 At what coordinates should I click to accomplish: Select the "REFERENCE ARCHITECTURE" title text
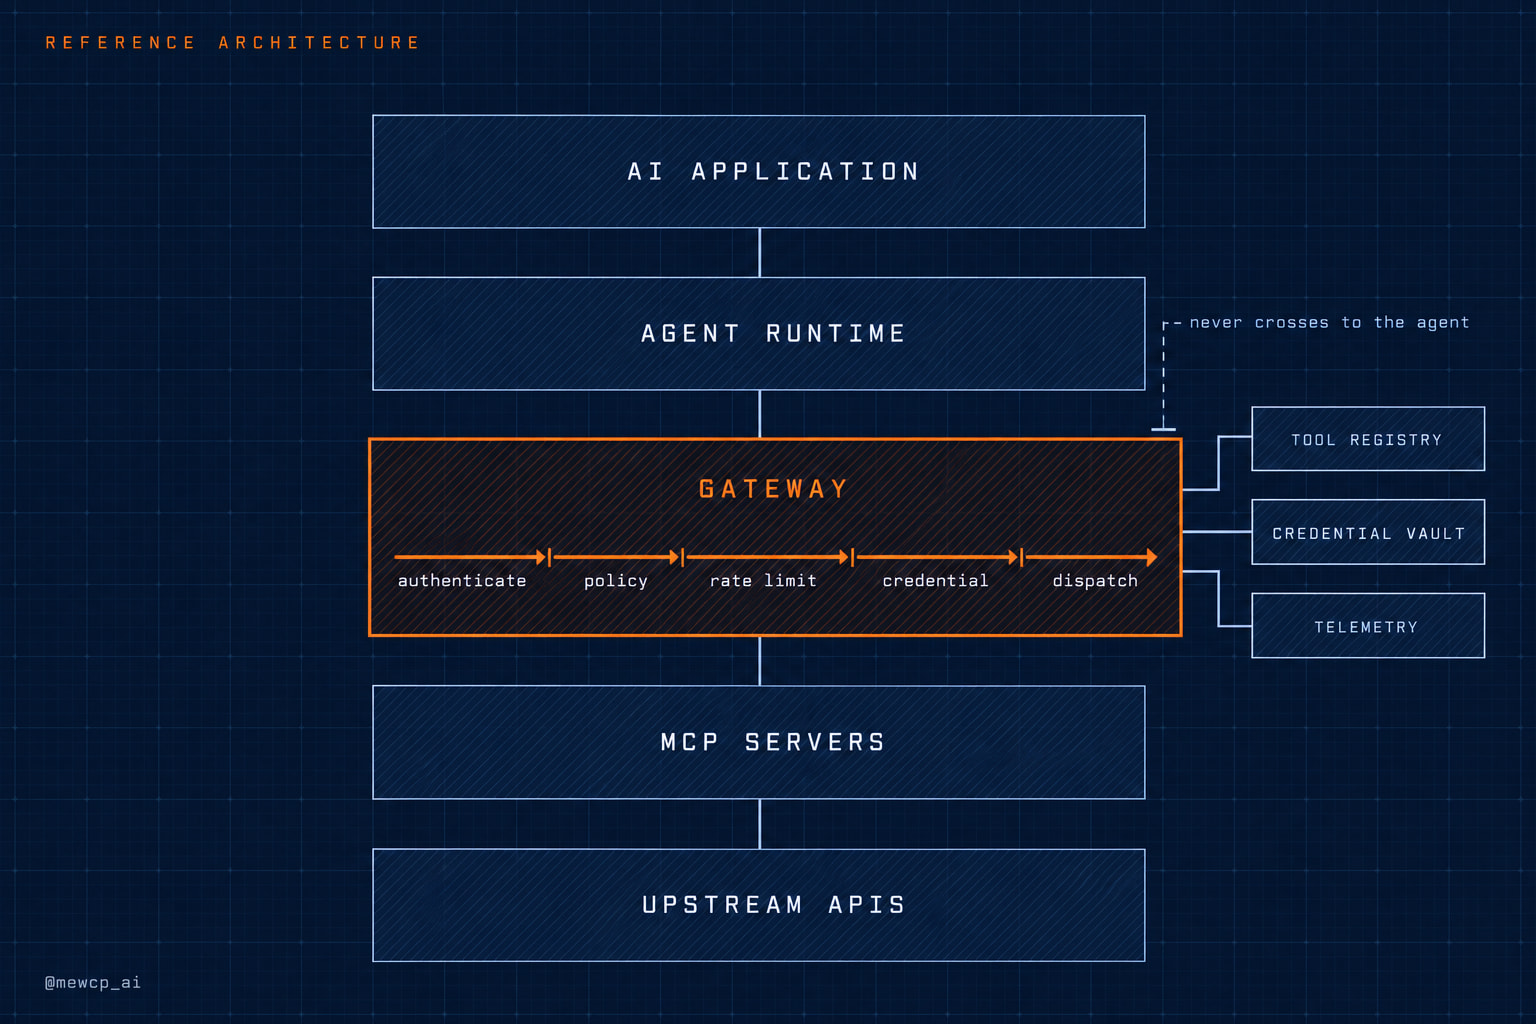coord(232,43)
